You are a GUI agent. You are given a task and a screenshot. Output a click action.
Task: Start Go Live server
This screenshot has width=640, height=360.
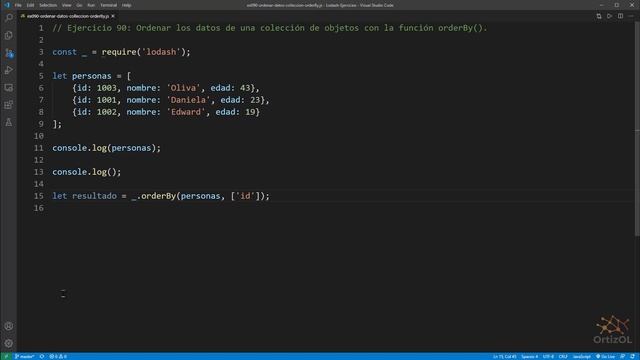[x=605, y=356]
